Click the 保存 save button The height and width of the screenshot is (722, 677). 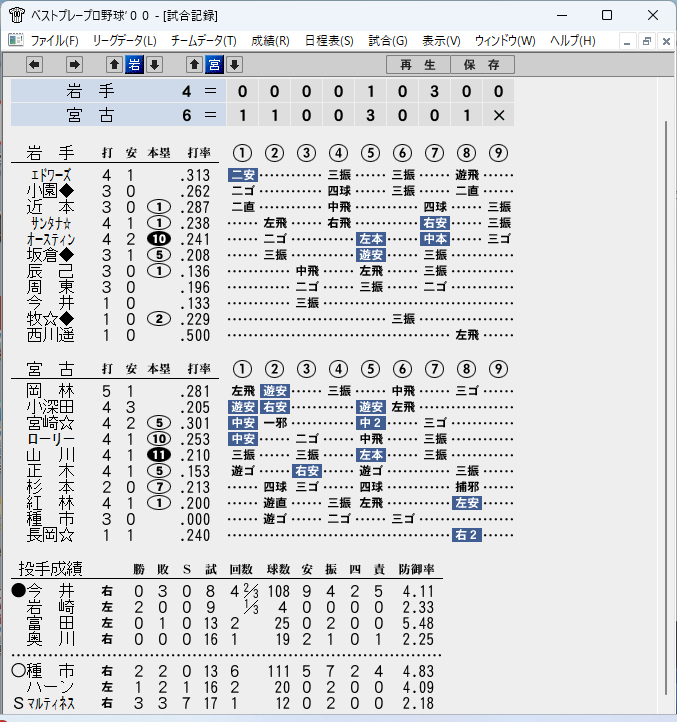click(482, 65)
